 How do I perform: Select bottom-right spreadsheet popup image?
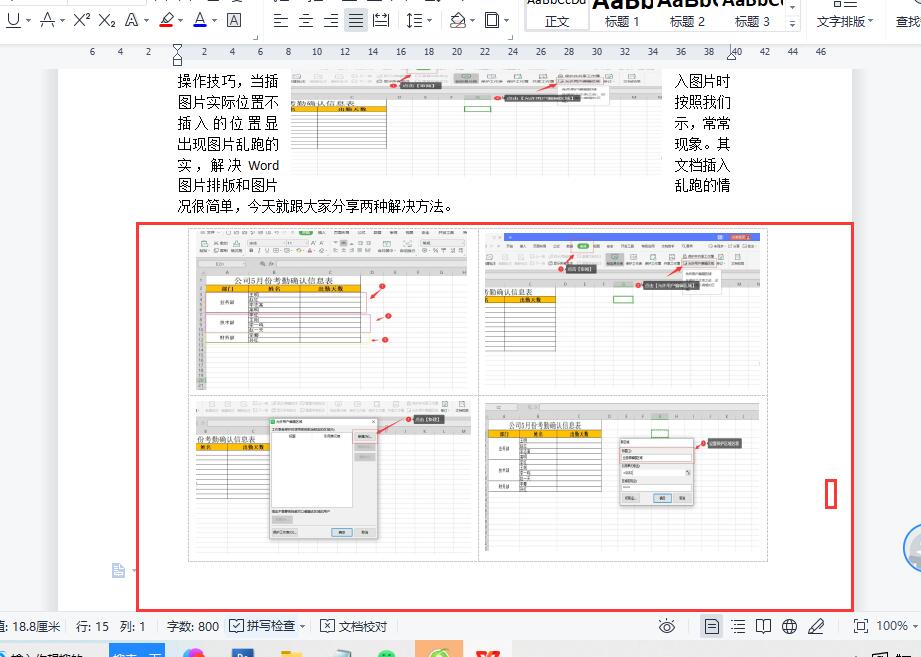click(623, 478)
